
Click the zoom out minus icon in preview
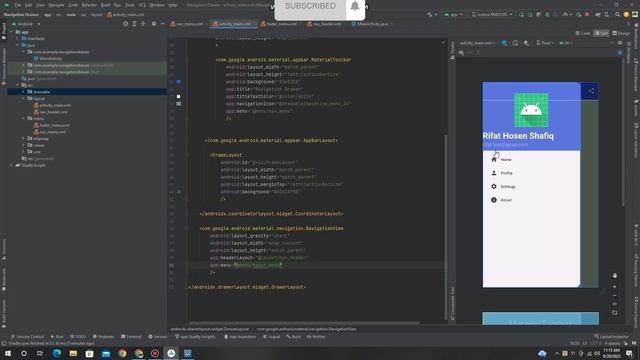pos(615,296)
